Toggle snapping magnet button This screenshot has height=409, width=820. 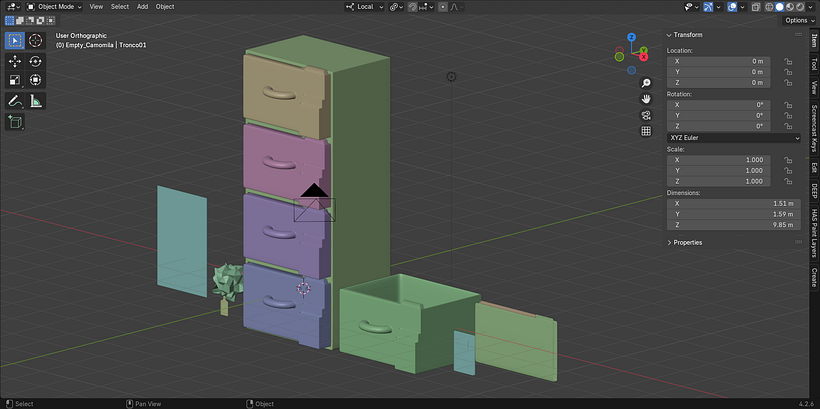tap(413, 7)
